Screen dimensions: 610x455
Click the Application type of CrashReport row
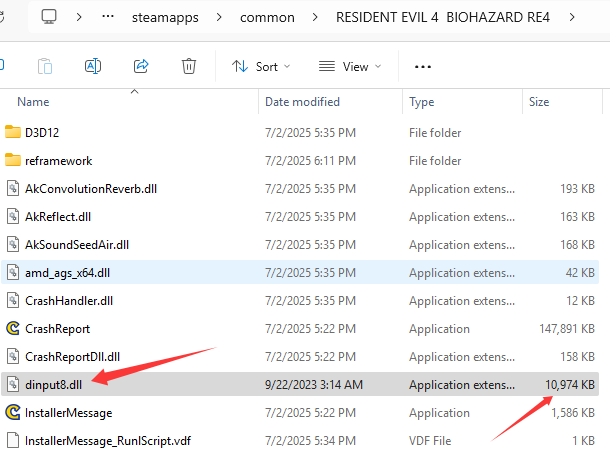pyautogui.click(x=439, y=329)
